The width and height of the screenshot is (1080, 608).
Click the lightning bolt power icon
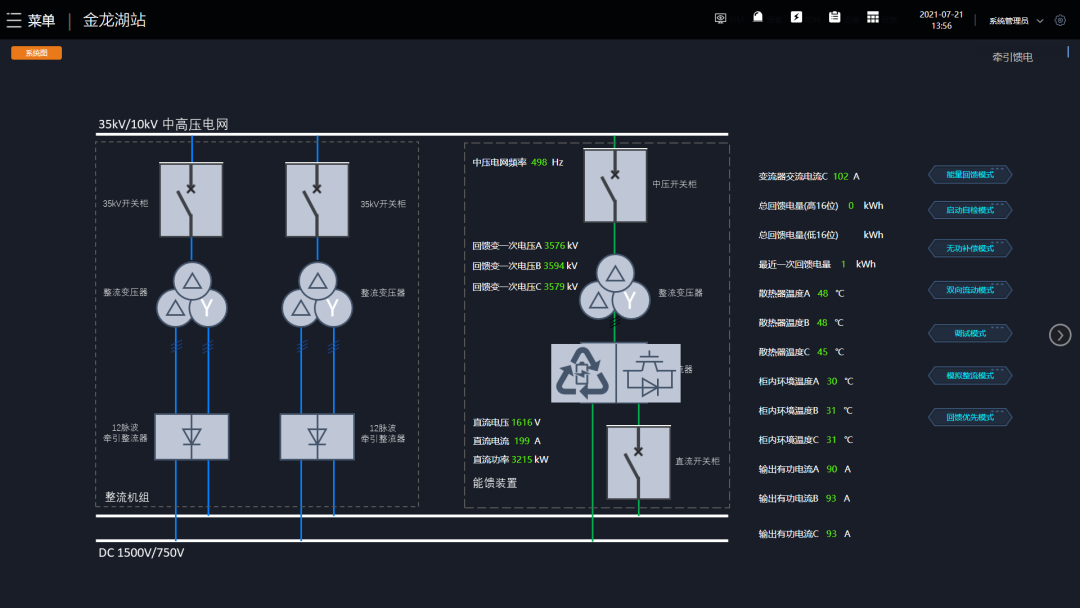pos(796,17)
